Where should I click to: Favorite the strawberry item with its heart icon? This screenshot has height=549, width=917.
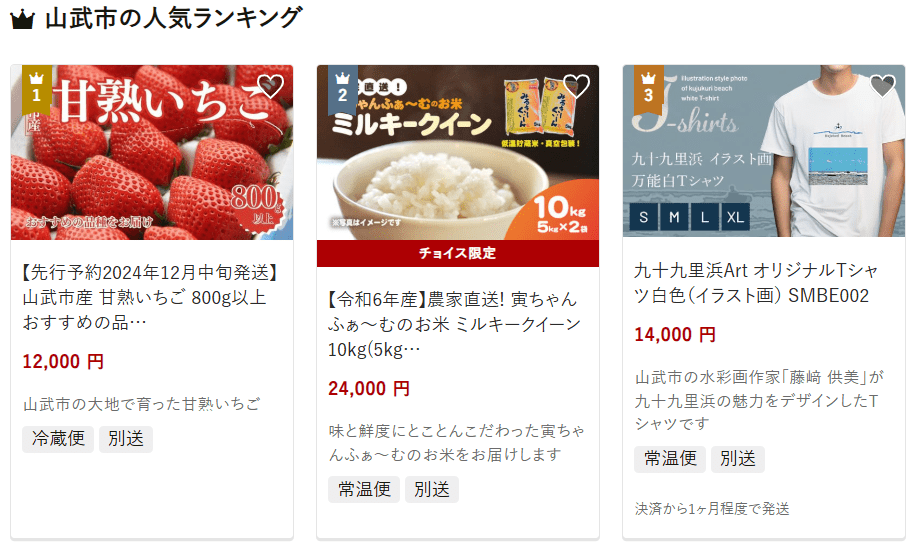[x=271, y=87]
